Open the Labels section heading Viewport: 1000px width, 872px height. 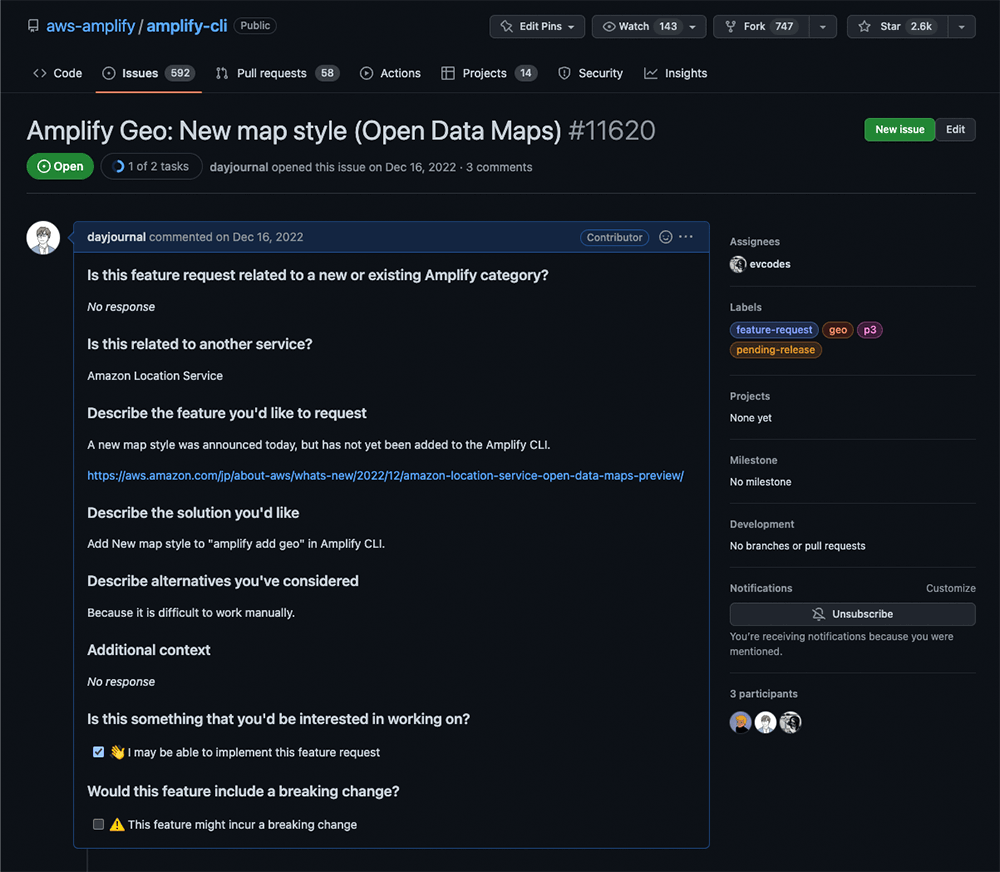click(x=746, y=307)
